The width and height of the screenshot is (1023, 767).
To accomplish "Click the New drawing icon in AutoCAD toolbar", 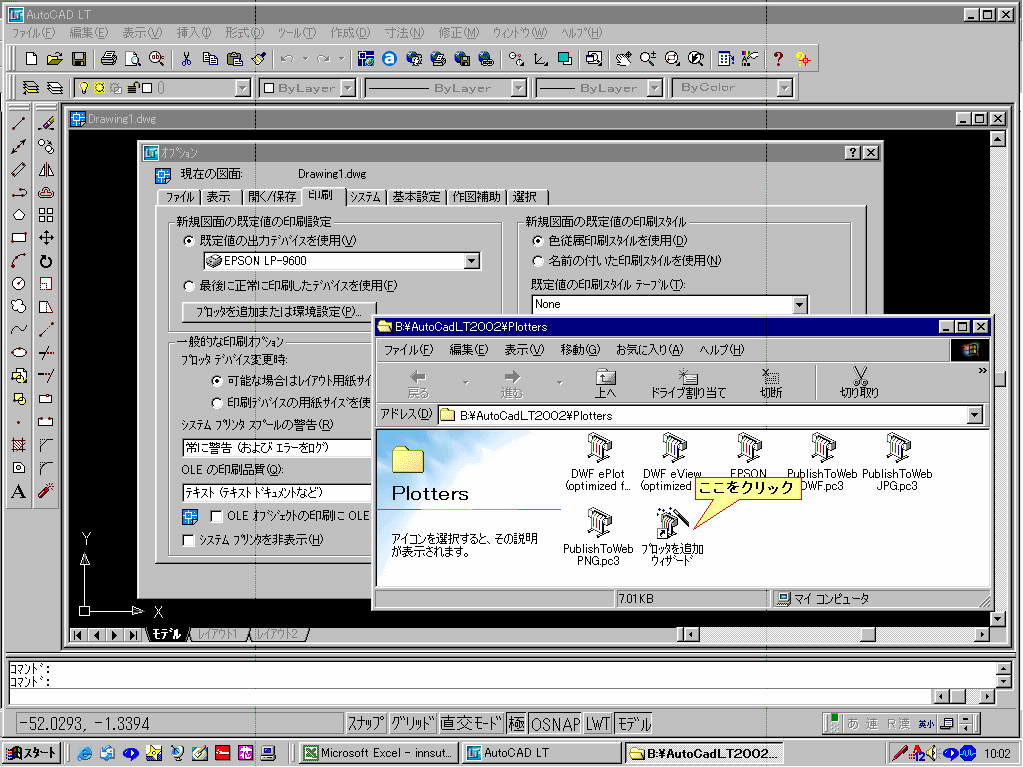I will click(31, 59).
